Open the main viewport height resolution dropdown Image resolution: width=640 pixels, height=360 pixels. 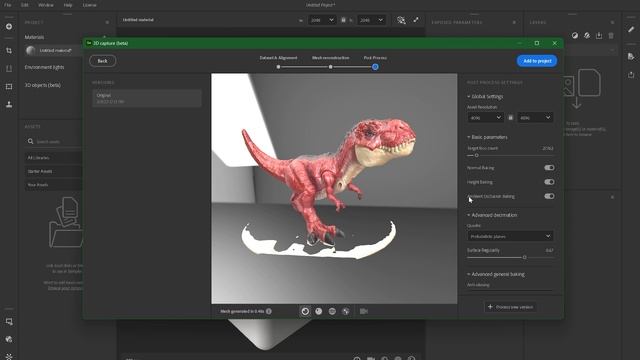click(x=371, y=20)
